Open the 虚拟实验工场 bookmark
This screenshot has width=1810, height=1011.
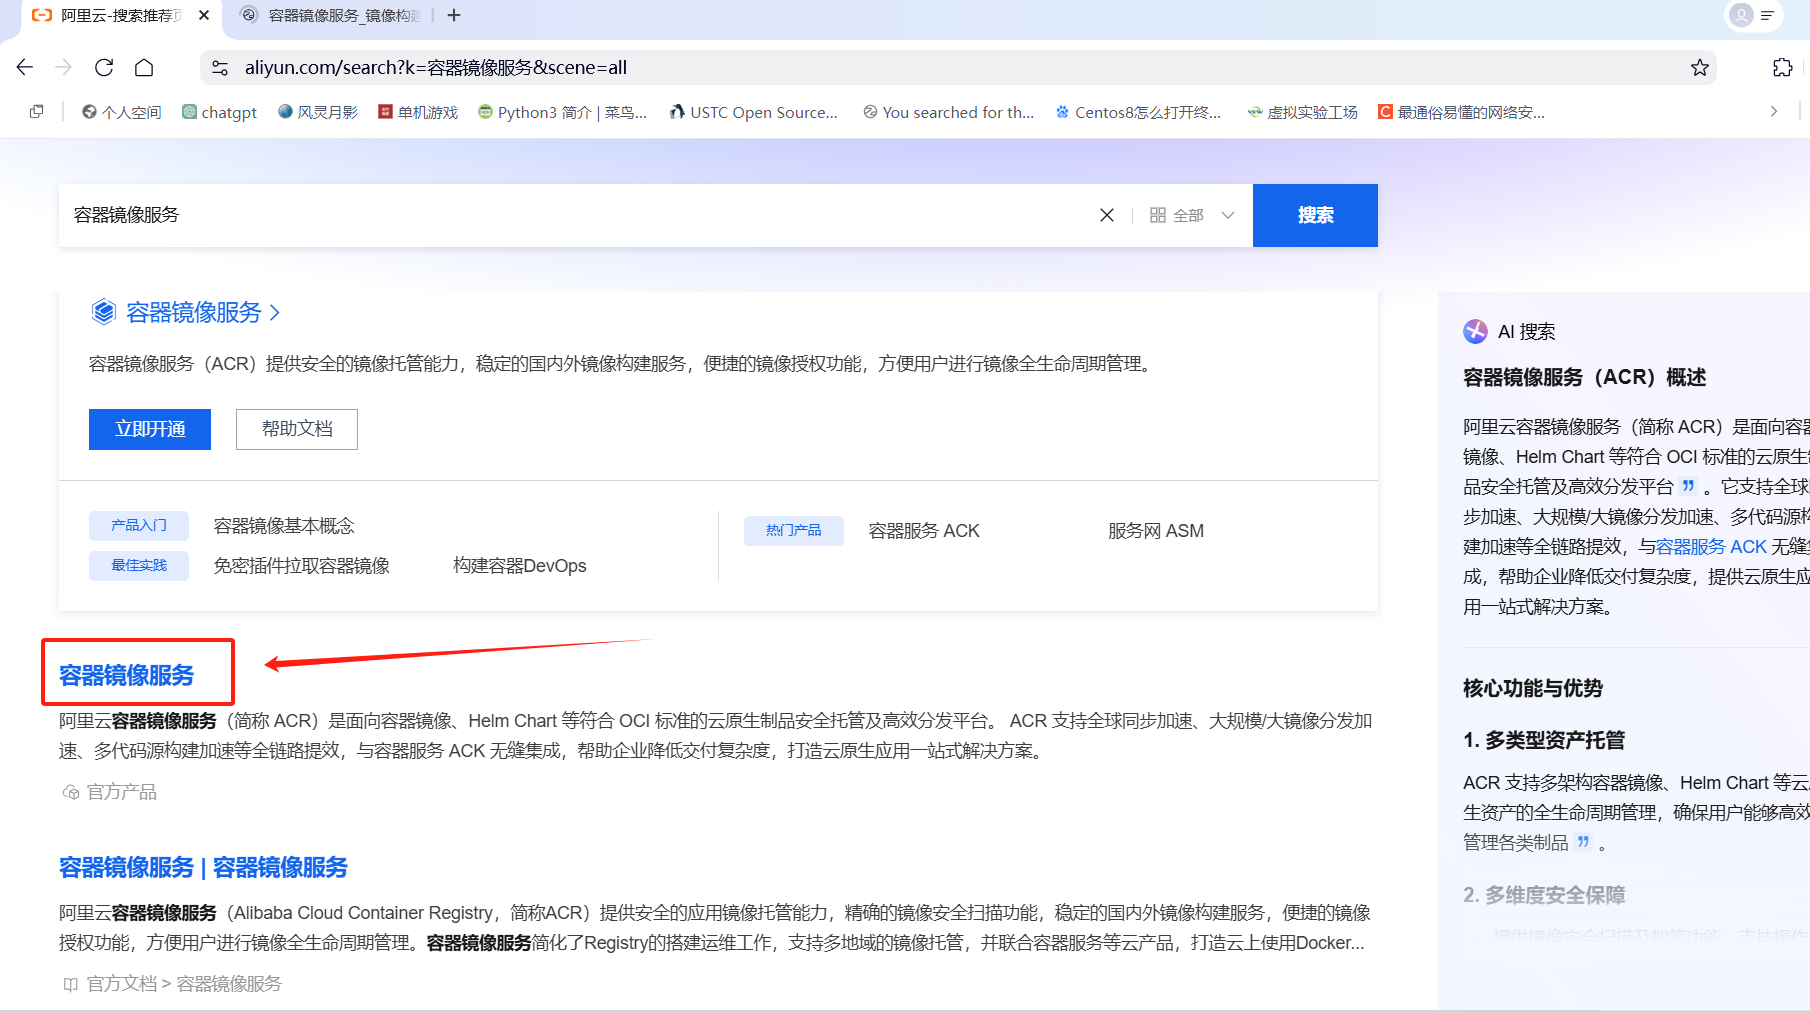point(1303,112)
